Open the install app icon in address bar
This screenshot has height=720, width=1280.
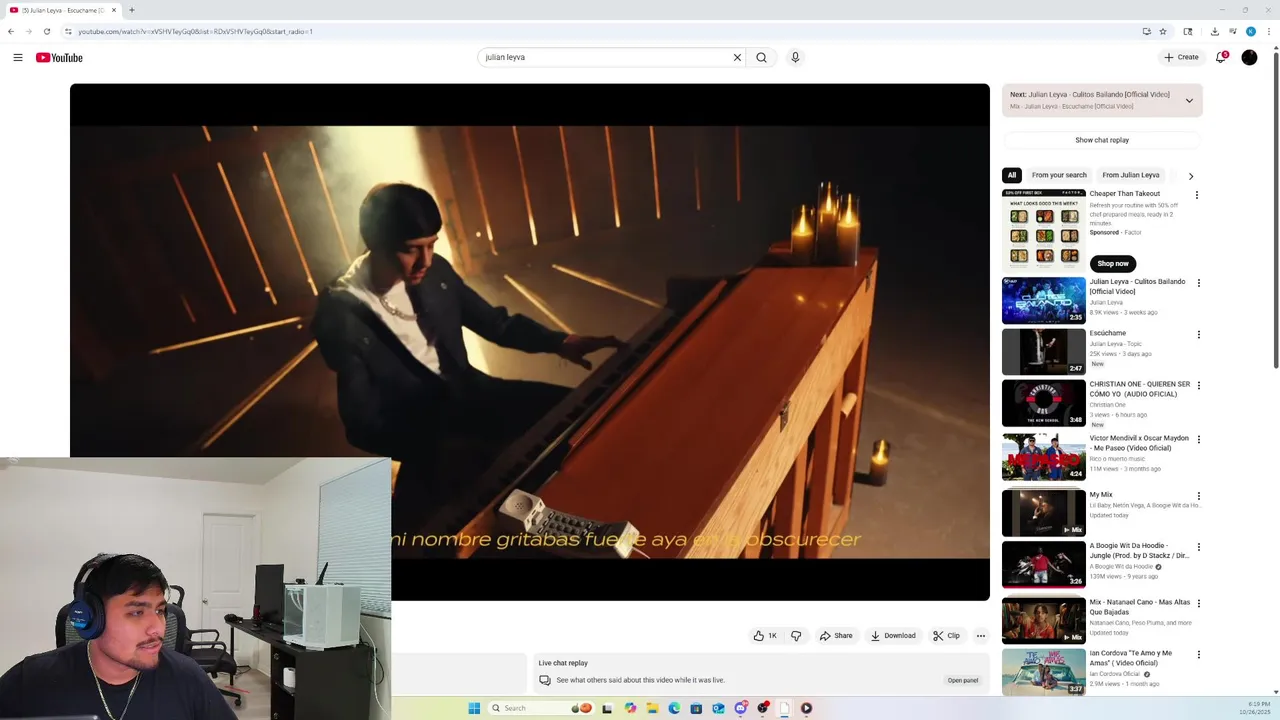click(x=1146, y=31)
